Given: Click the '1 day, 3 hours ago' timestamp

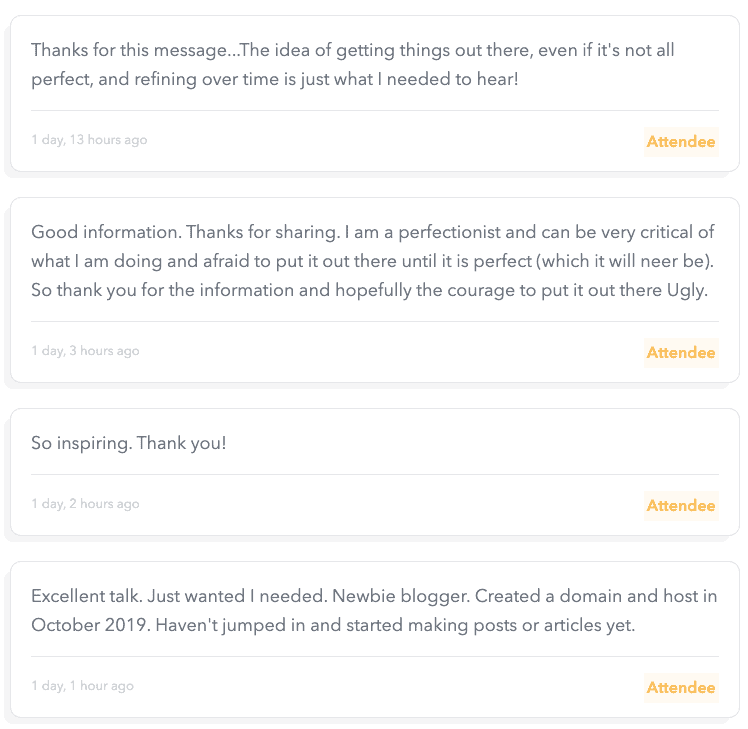Looking at the screenshot, I should click(x=85, y=351).
